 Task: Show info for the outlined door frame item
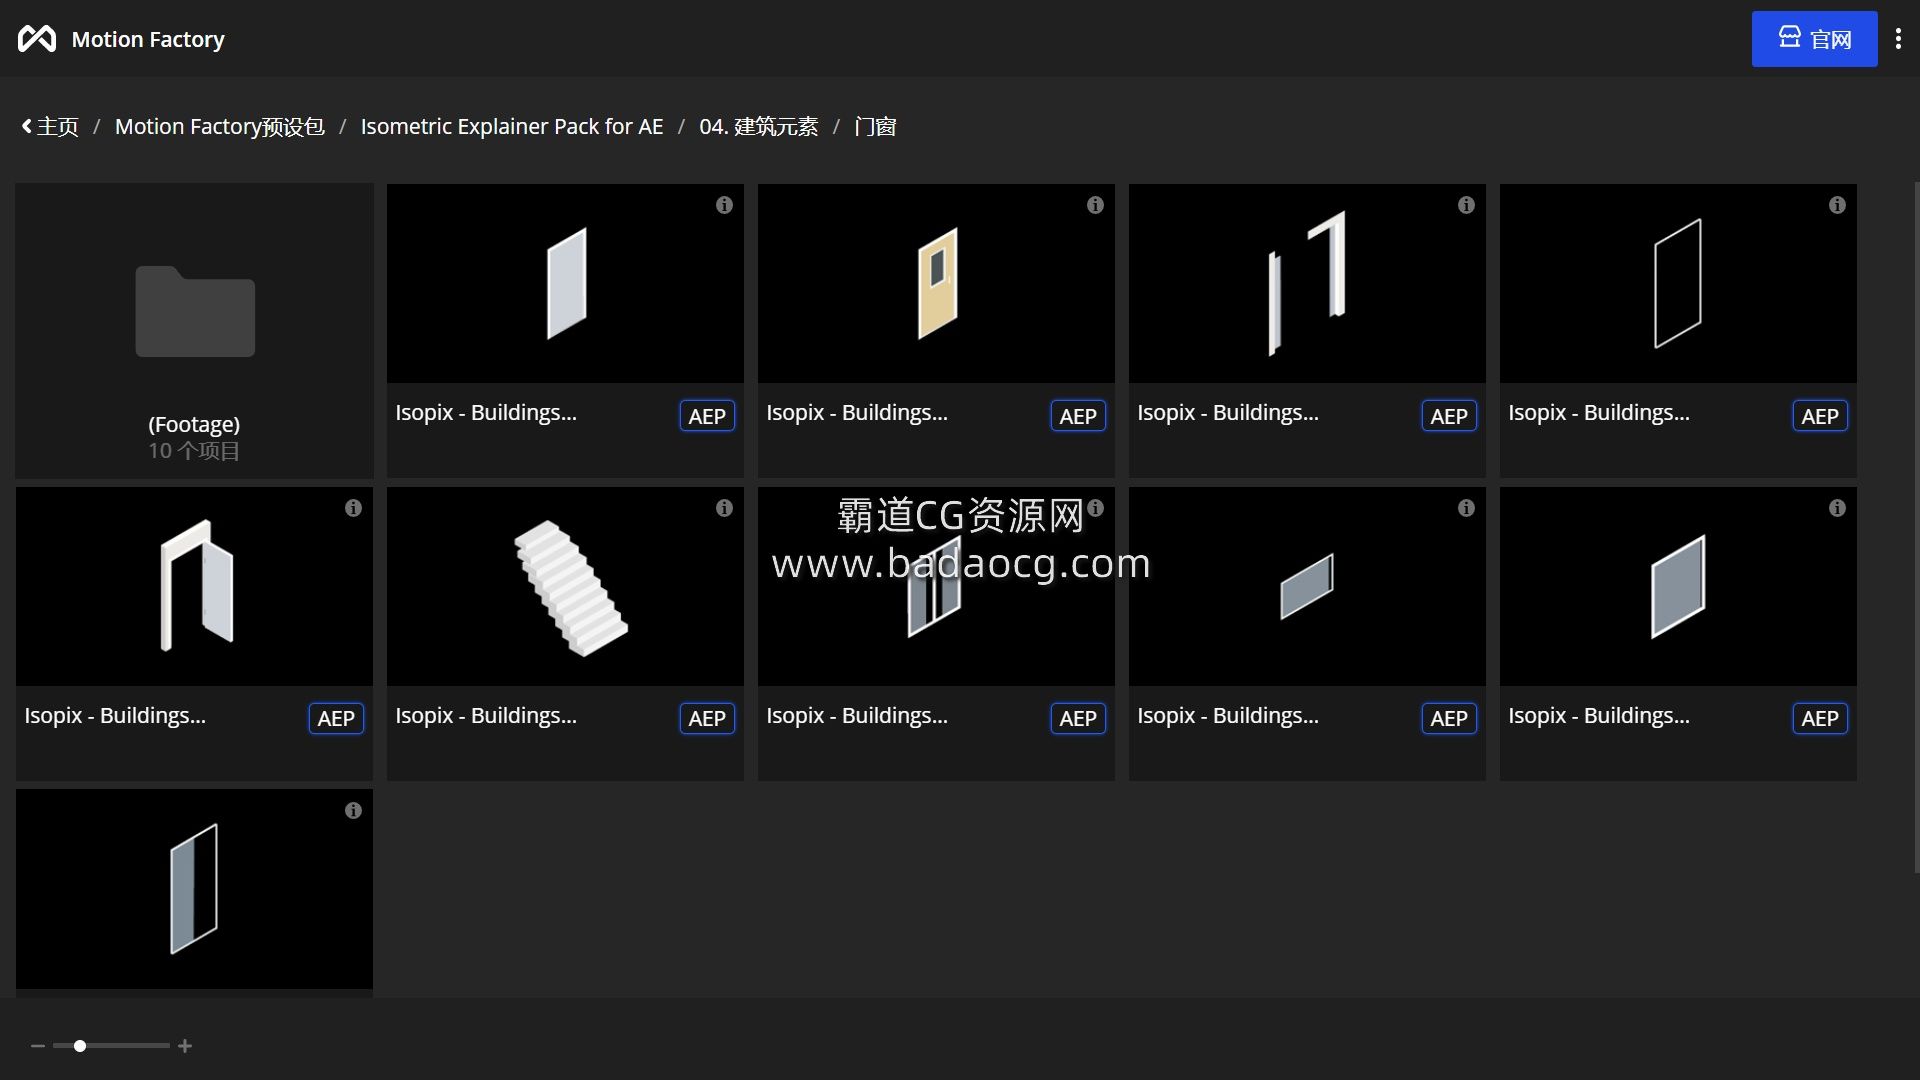1837,205
